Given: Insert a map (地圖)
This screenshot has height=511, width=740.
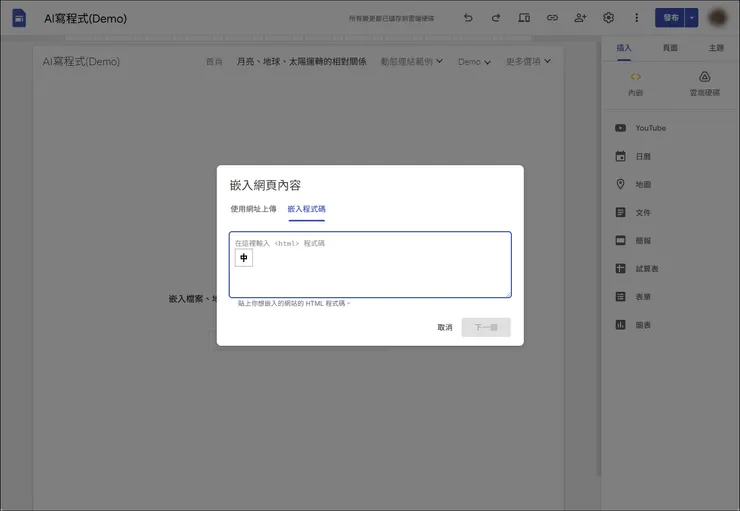Looking at the screenshot, I should tap(633, 184).
